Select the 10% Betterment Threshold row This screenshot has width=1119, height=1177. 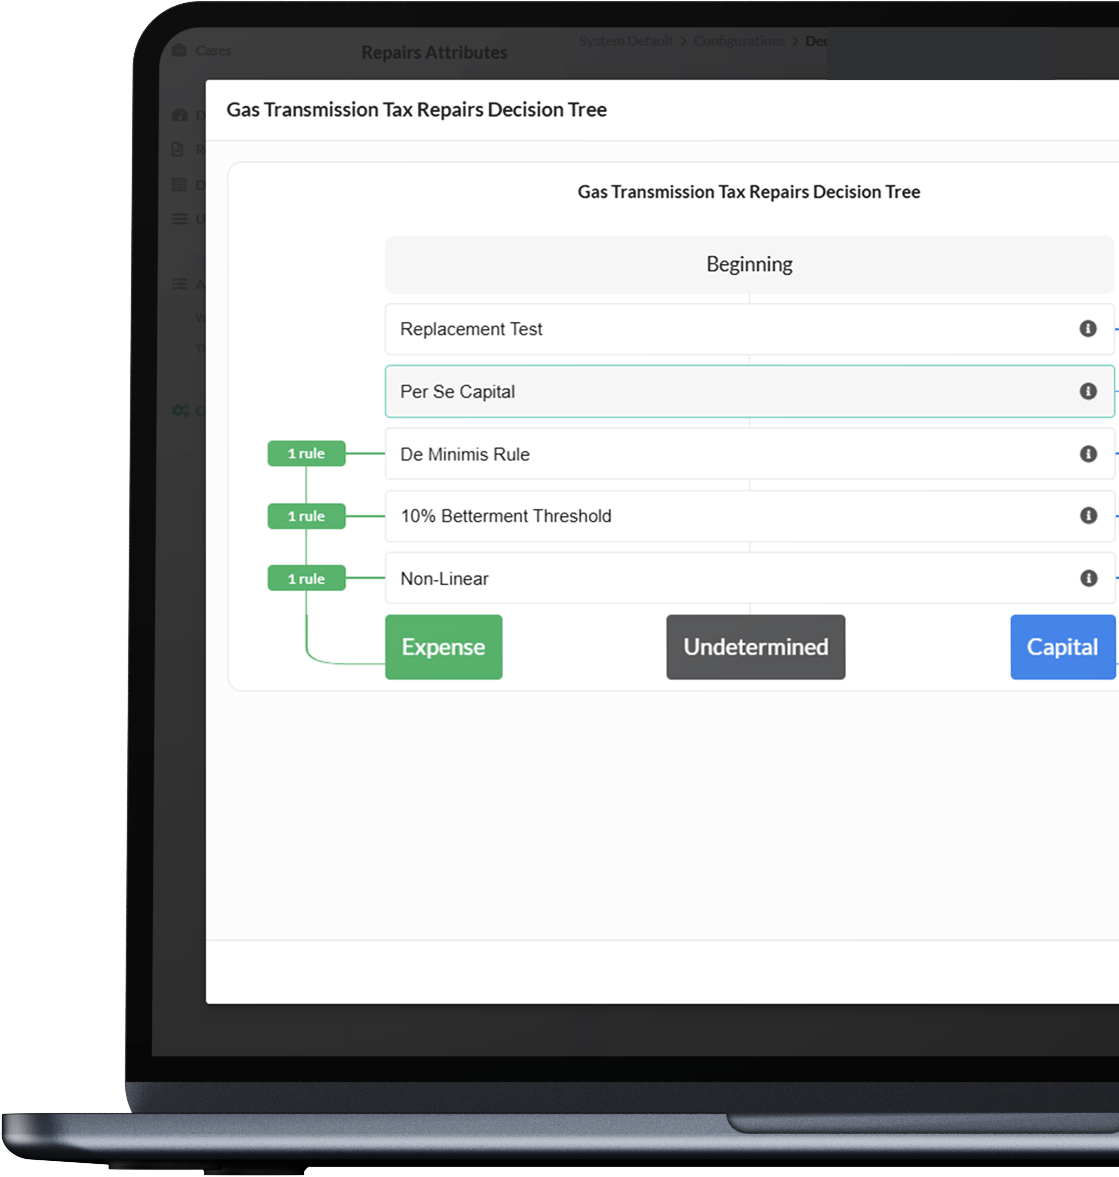[x=750, y=516]
